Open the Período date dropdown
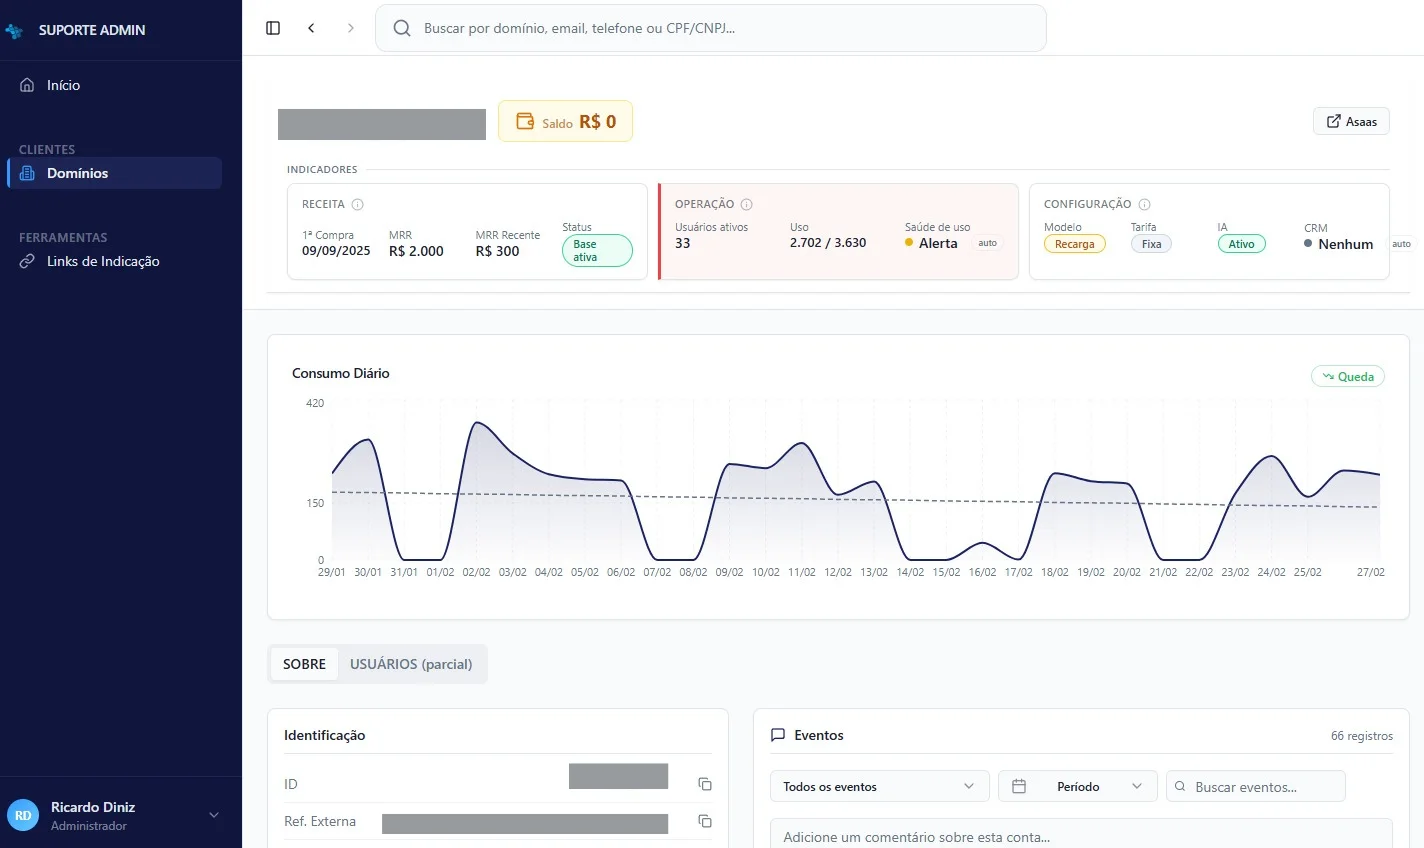 click(1078, 786)
